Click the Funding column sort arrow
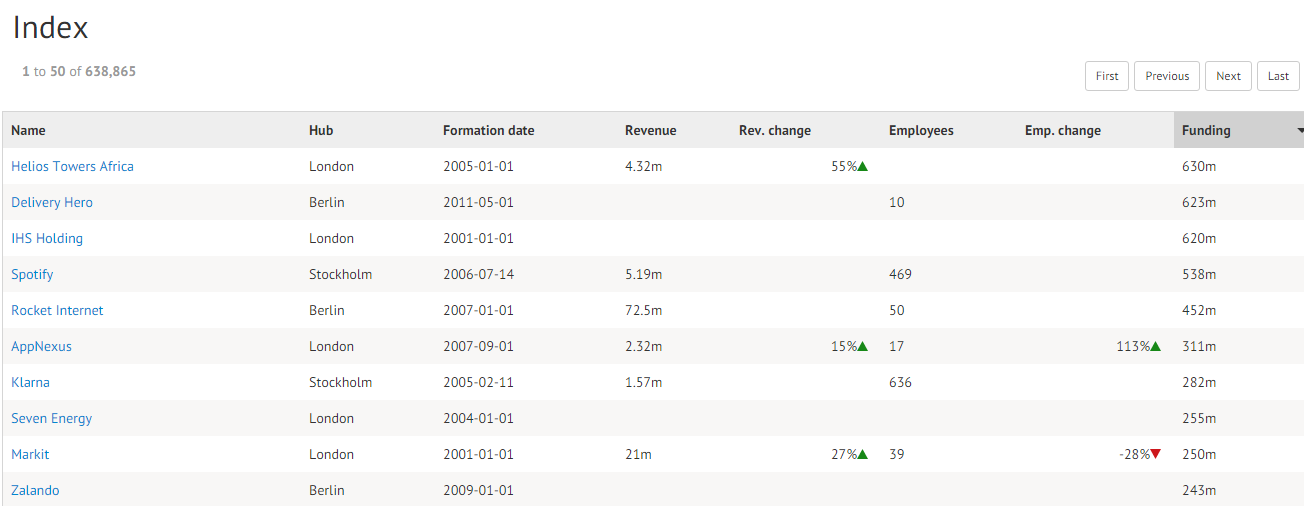 point(1300,131)
